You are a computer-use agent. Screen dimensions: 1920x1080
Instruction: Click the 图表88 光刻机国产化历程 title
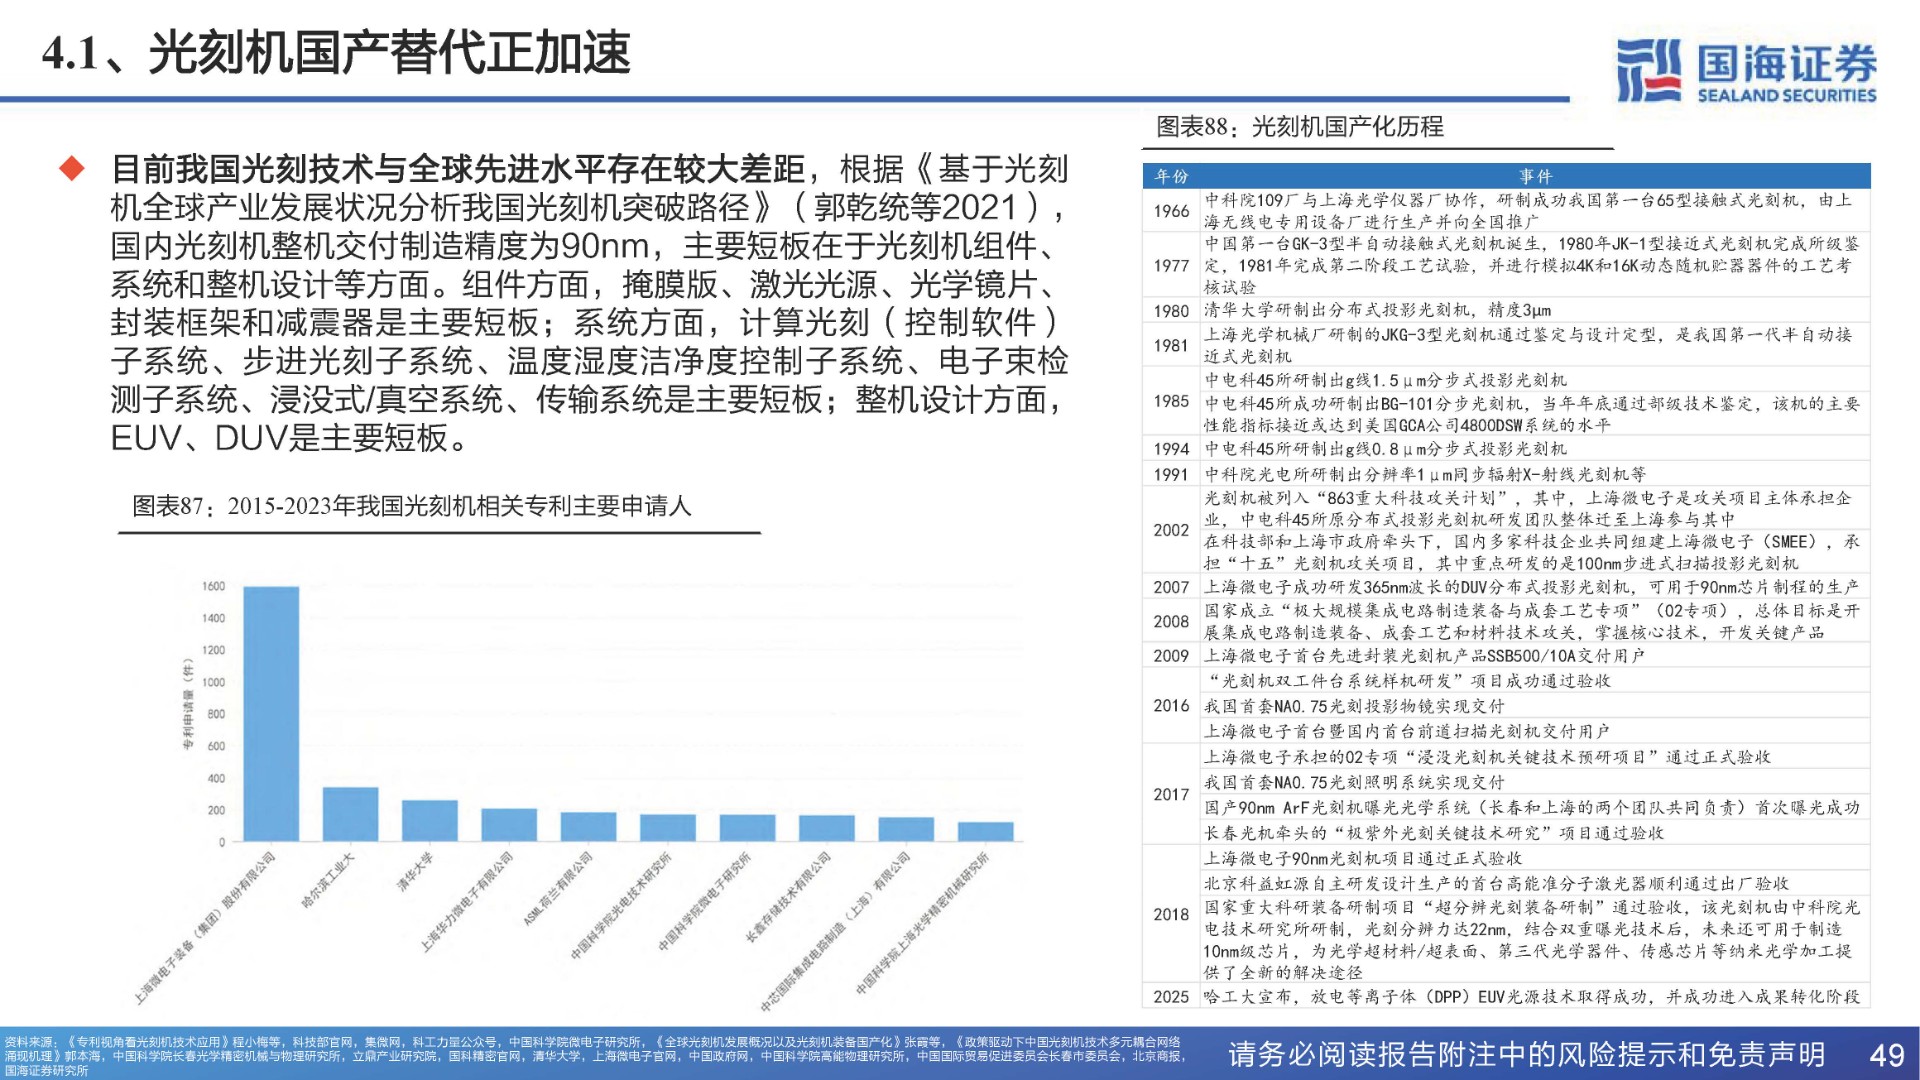pyautogui.click(x=1299, y=127)
